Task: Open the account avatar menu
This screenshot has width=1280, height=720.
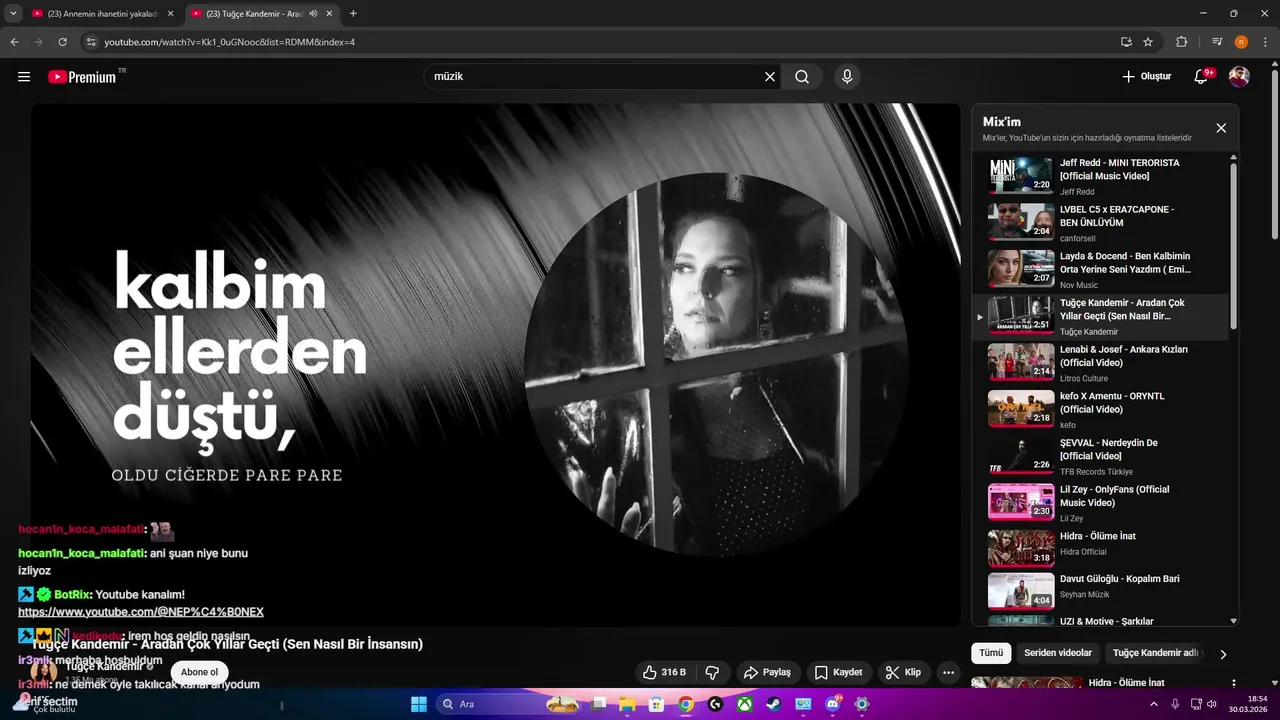Action: point(1239,77)
